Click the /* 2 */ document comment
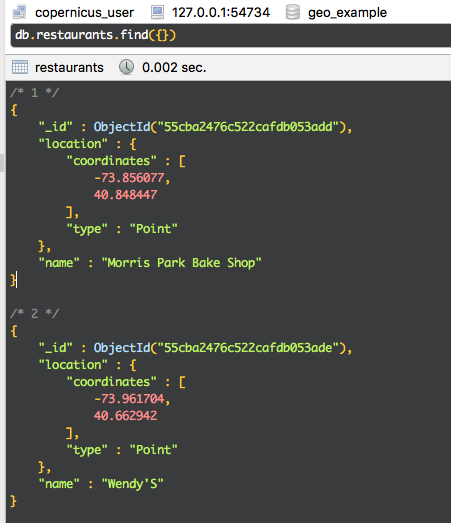Viewport: 451px width, 523px height. (35, 314)
